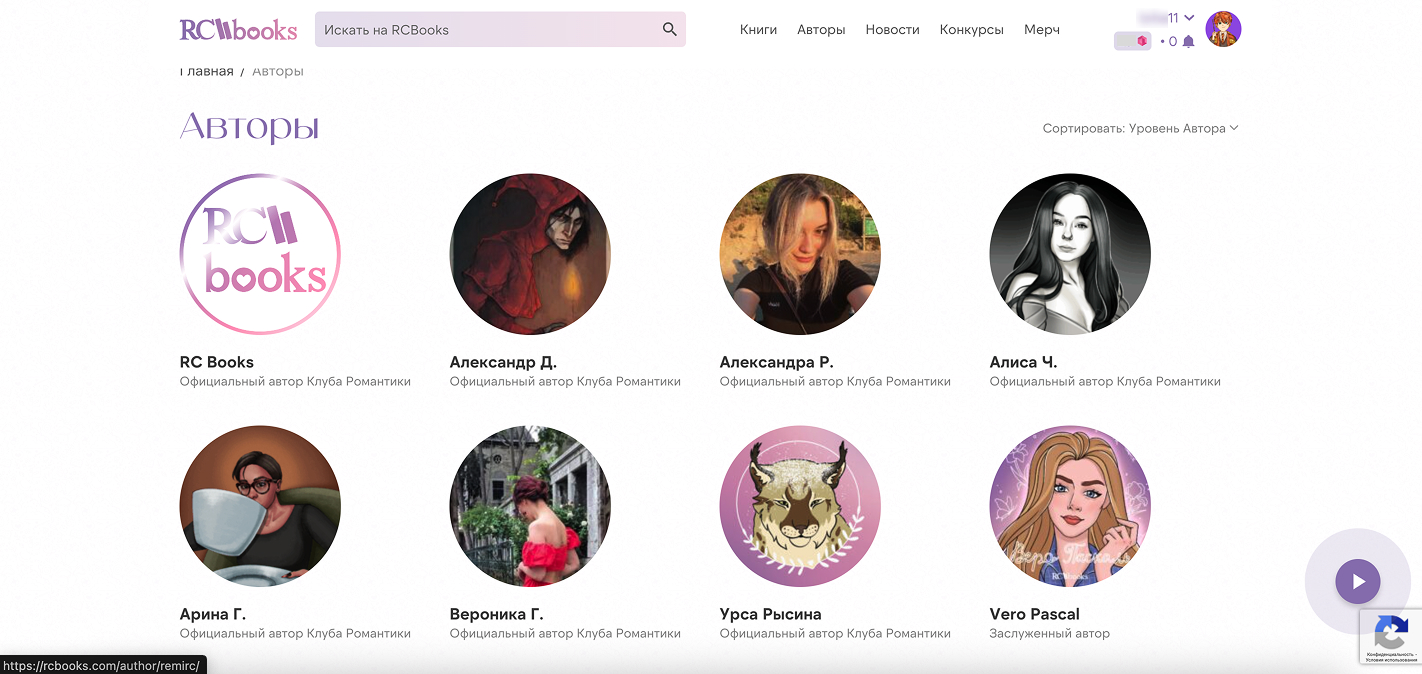Click the search magnifier icon
Image resolution: width=1422 pixels, height=674 pixels.
[x=669, y=30]
